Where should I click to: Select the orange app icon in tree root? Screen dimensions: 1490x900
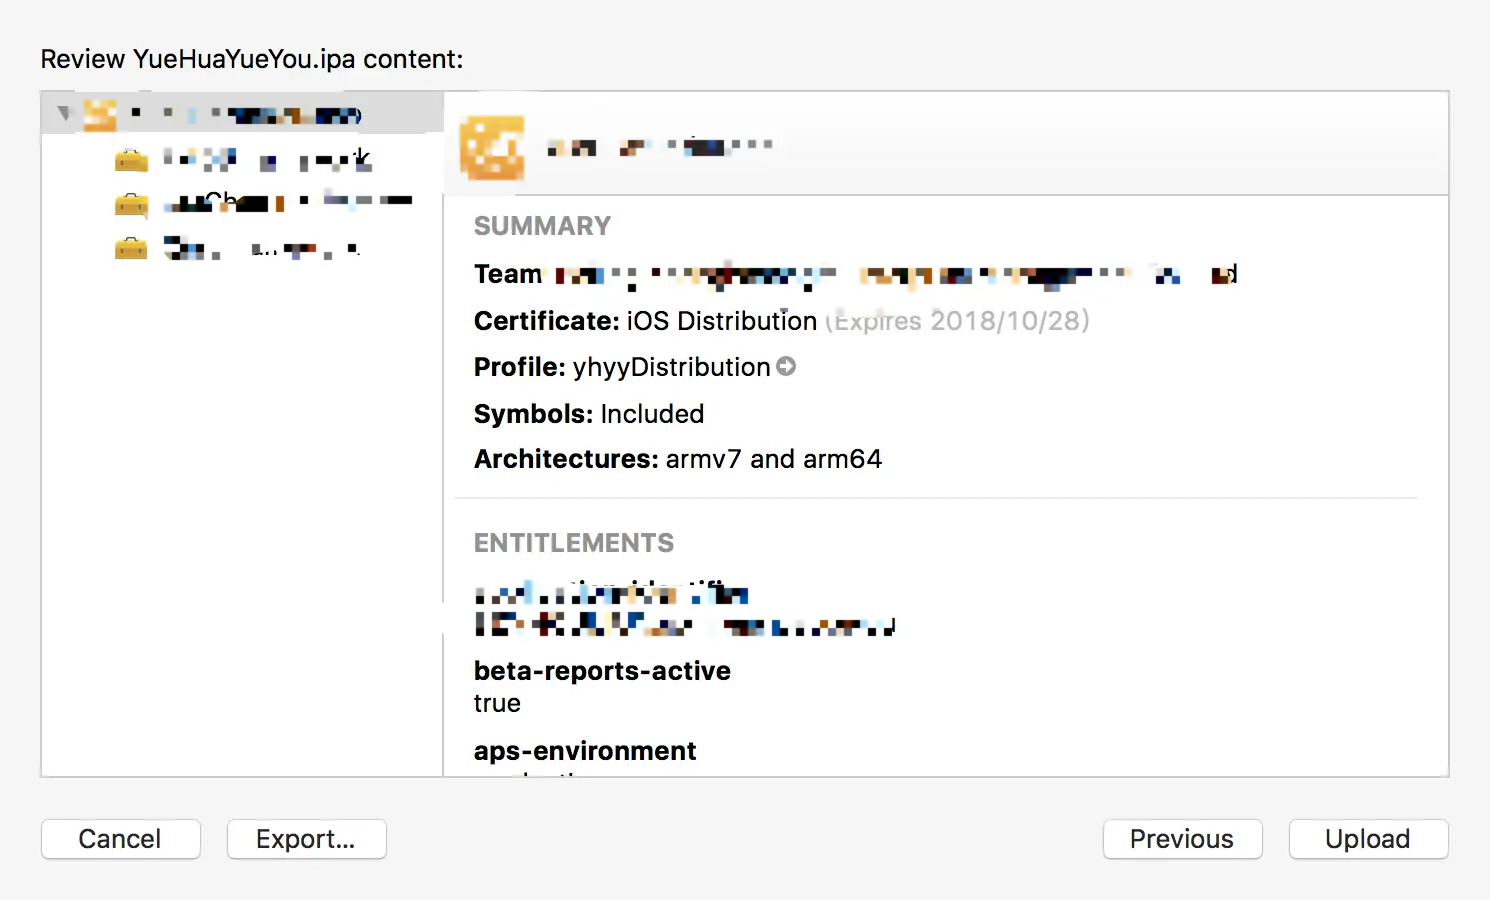coord(99,114)
